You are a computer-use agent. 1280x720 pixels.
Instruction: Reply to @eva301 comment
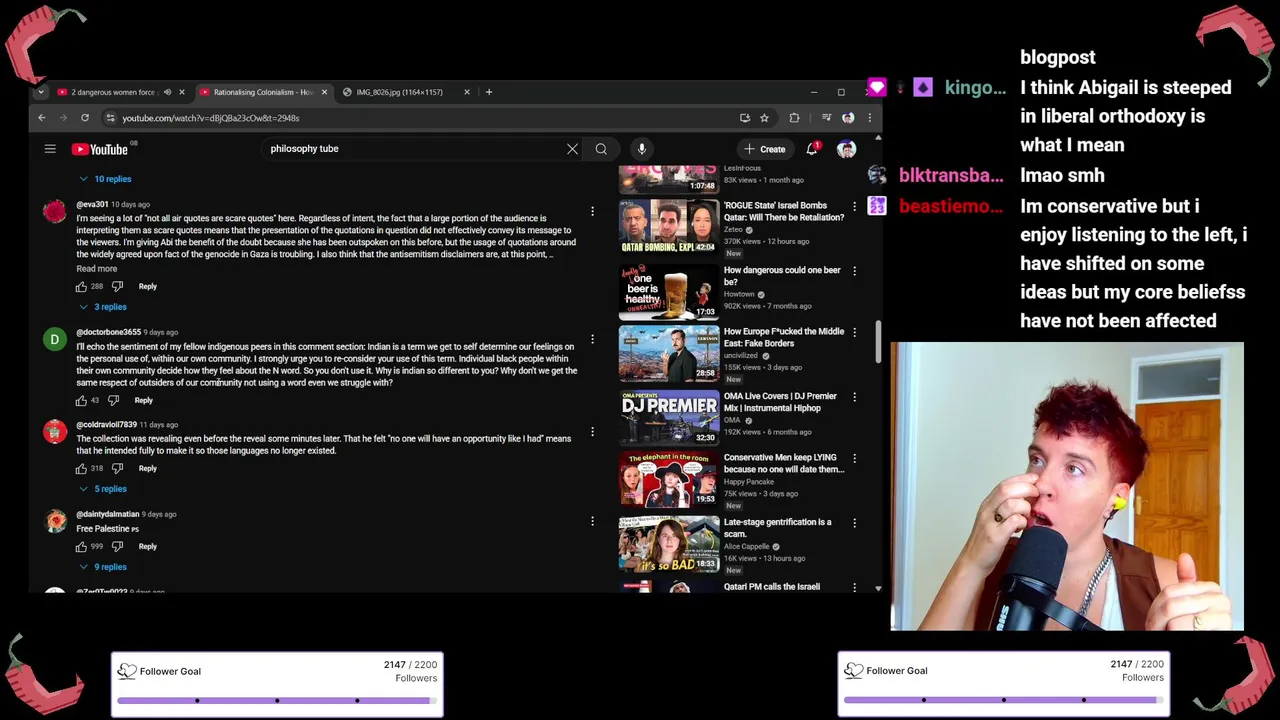pyautogui.click(x=147, y=286)
